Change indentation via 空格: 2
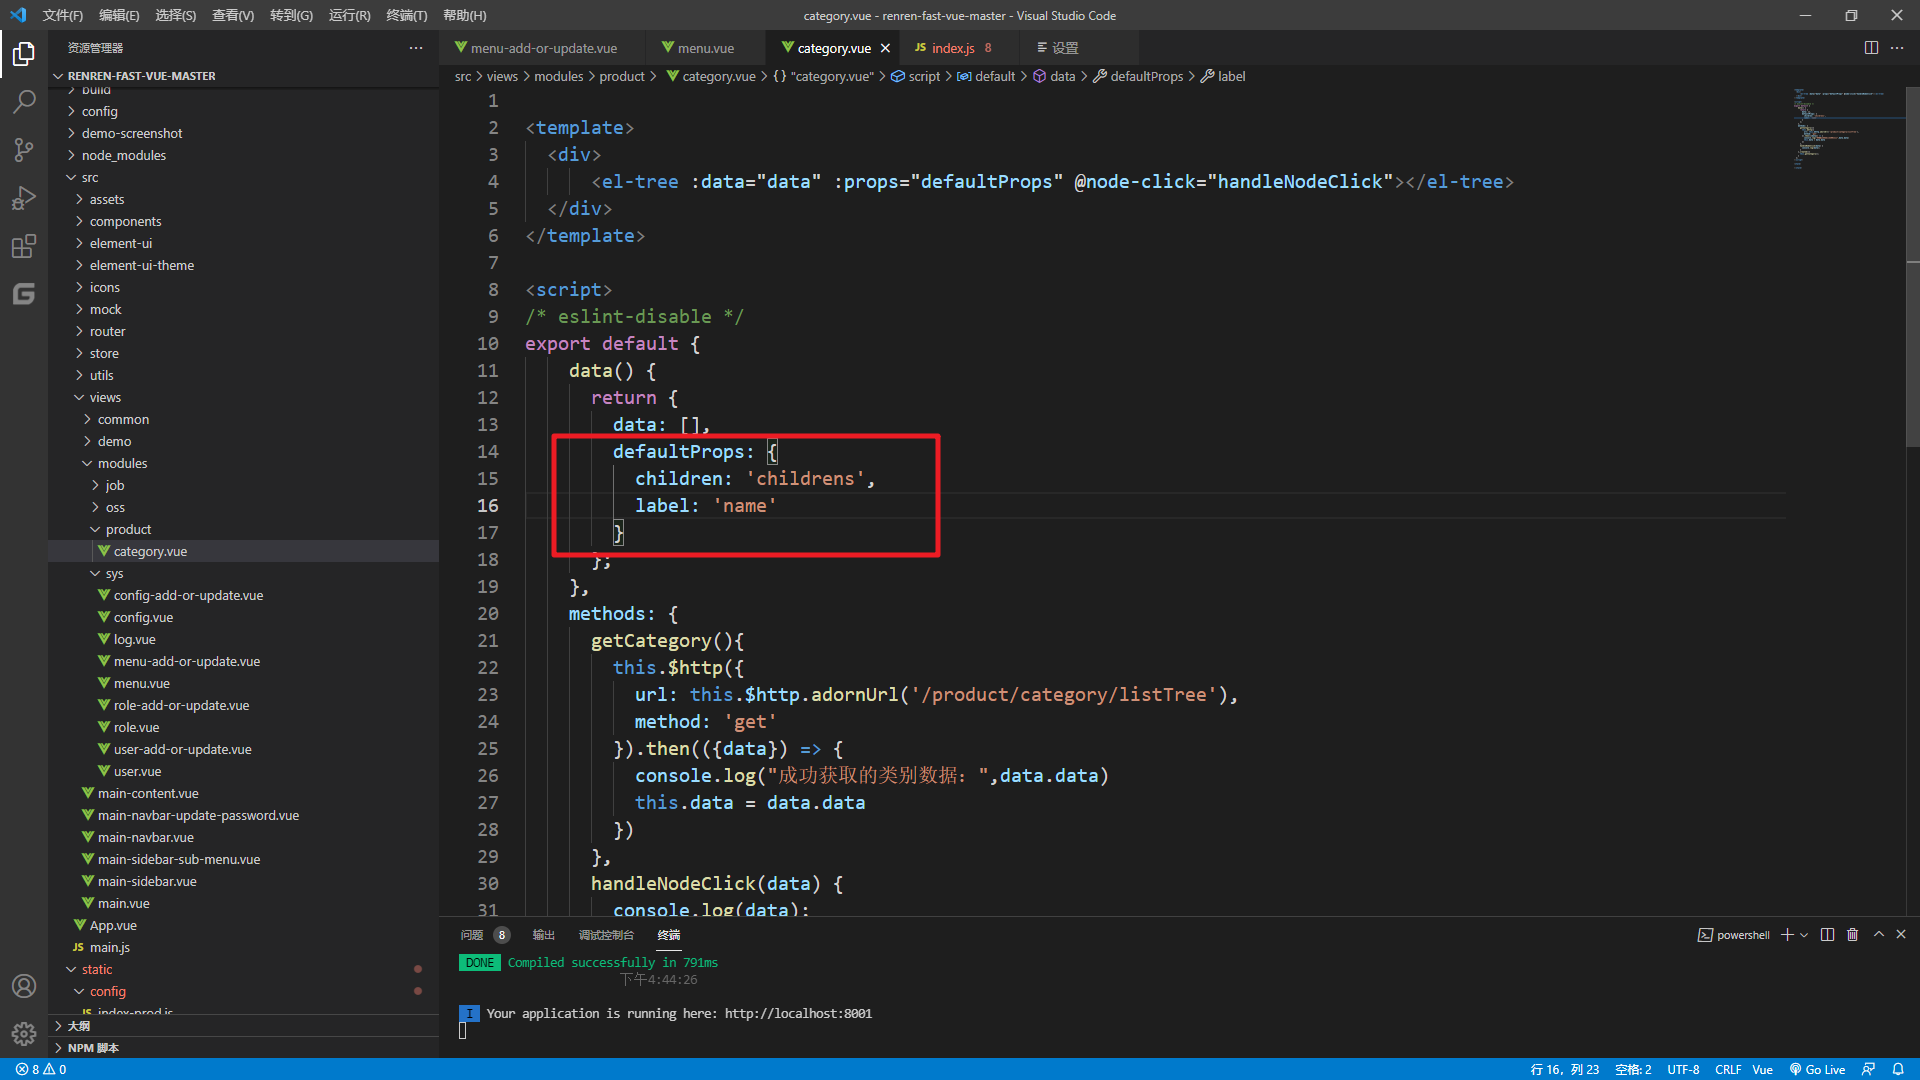 [1633, 1069]
